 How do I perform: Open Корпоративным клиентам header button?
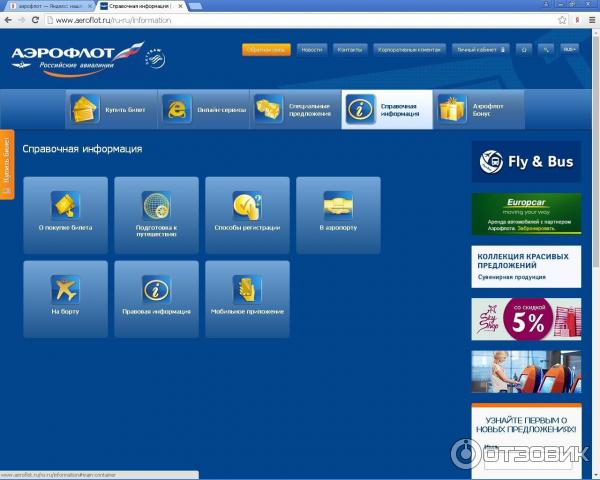click(409, 50)
